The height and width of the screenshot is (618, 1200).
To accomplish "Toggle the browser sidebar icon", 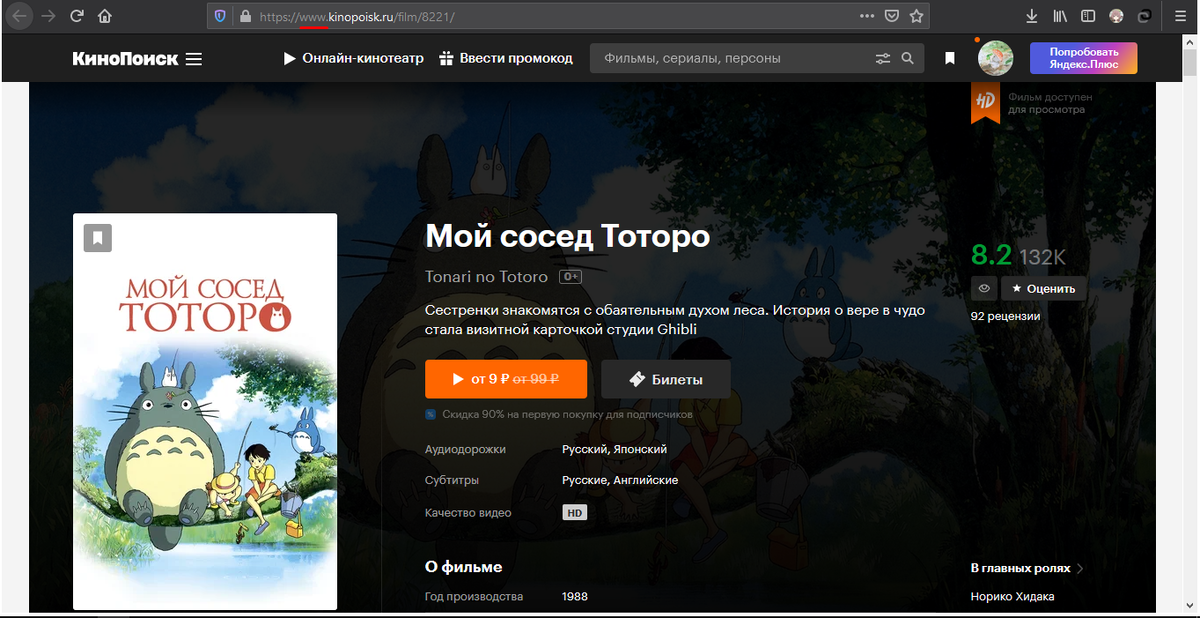I will click(x=1088, y=16).
